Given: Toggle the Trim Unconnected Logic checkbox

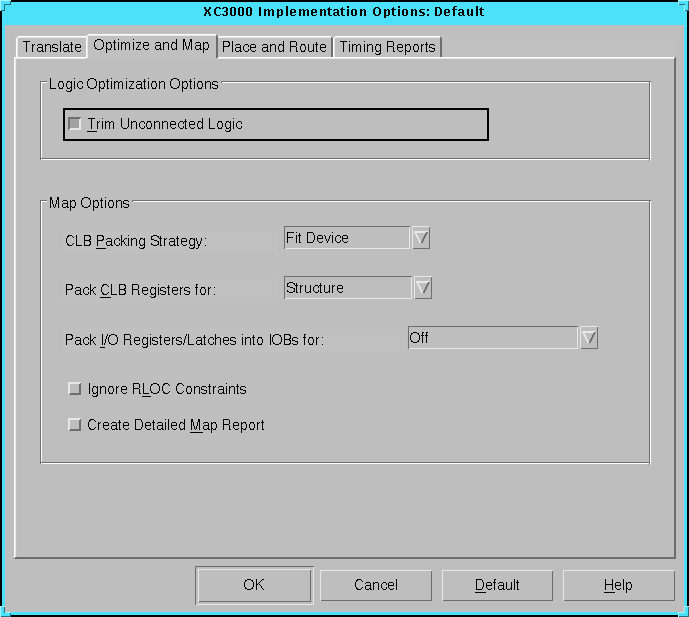Looking at the screenshot, I should click(x=75, y=124).
